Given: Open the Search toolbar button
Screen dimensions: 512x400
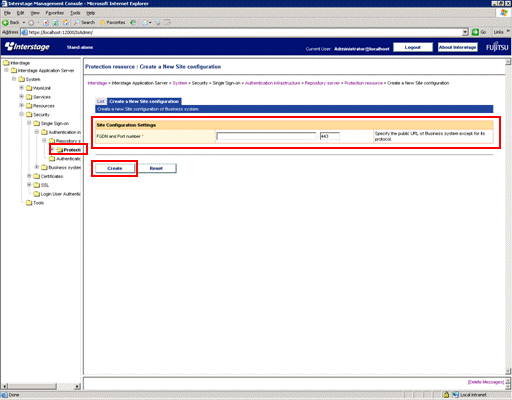Looking at the screenshot, I should coord(84,22).
